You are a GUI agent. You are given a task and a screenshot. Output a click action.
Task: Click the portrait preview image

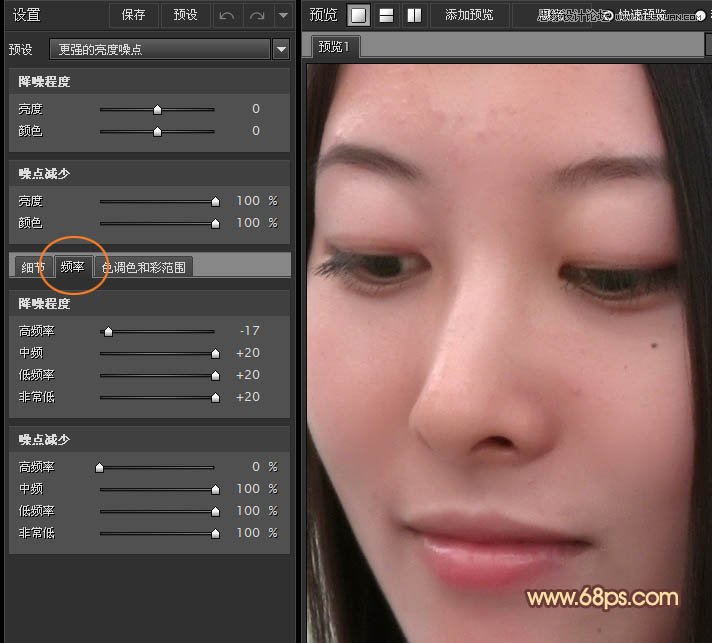pos(509,353)
